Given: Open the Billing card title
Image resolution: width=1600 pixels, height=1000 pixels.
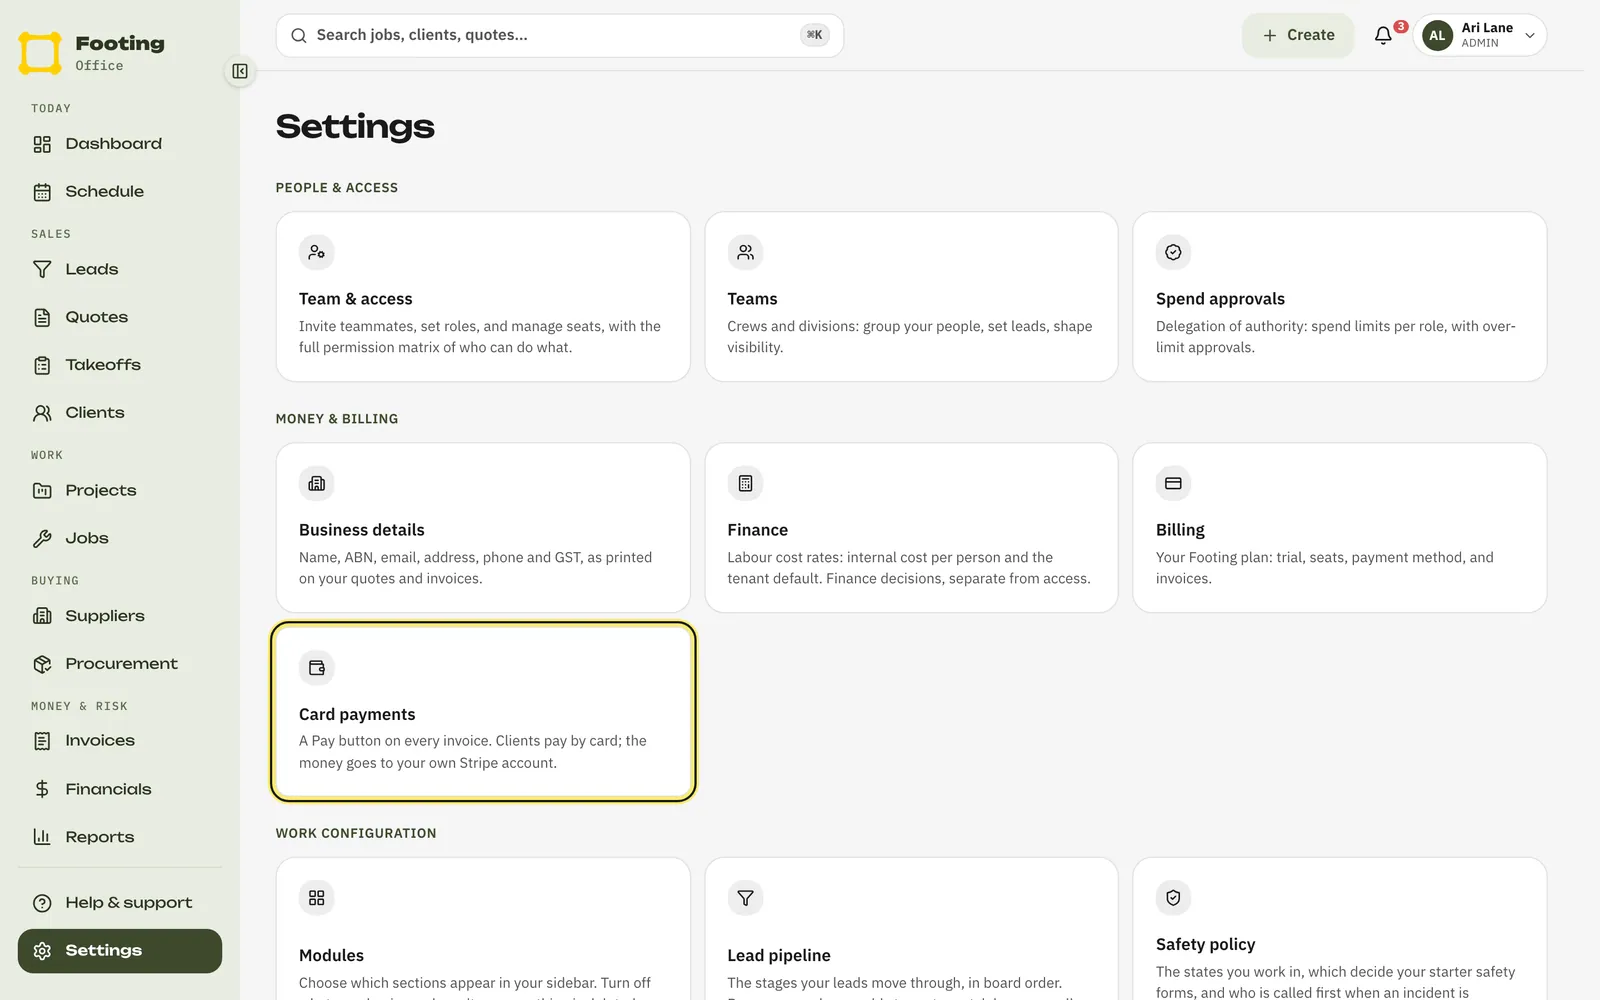Looking at the screenshot, I should pos(1180,530).
